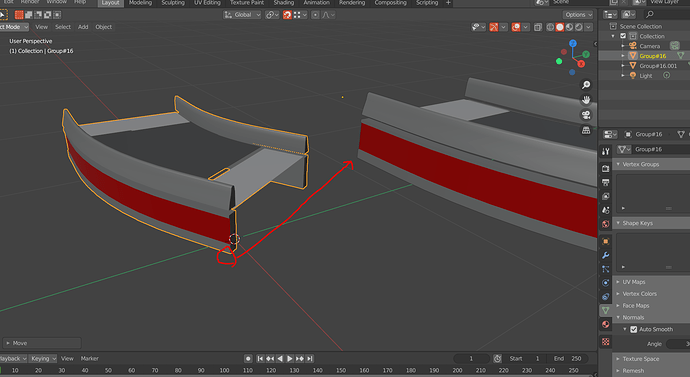The image size is (690, 377).
Task: Open the Modifiers wrench tab
Action: click(x=606, y=255)
